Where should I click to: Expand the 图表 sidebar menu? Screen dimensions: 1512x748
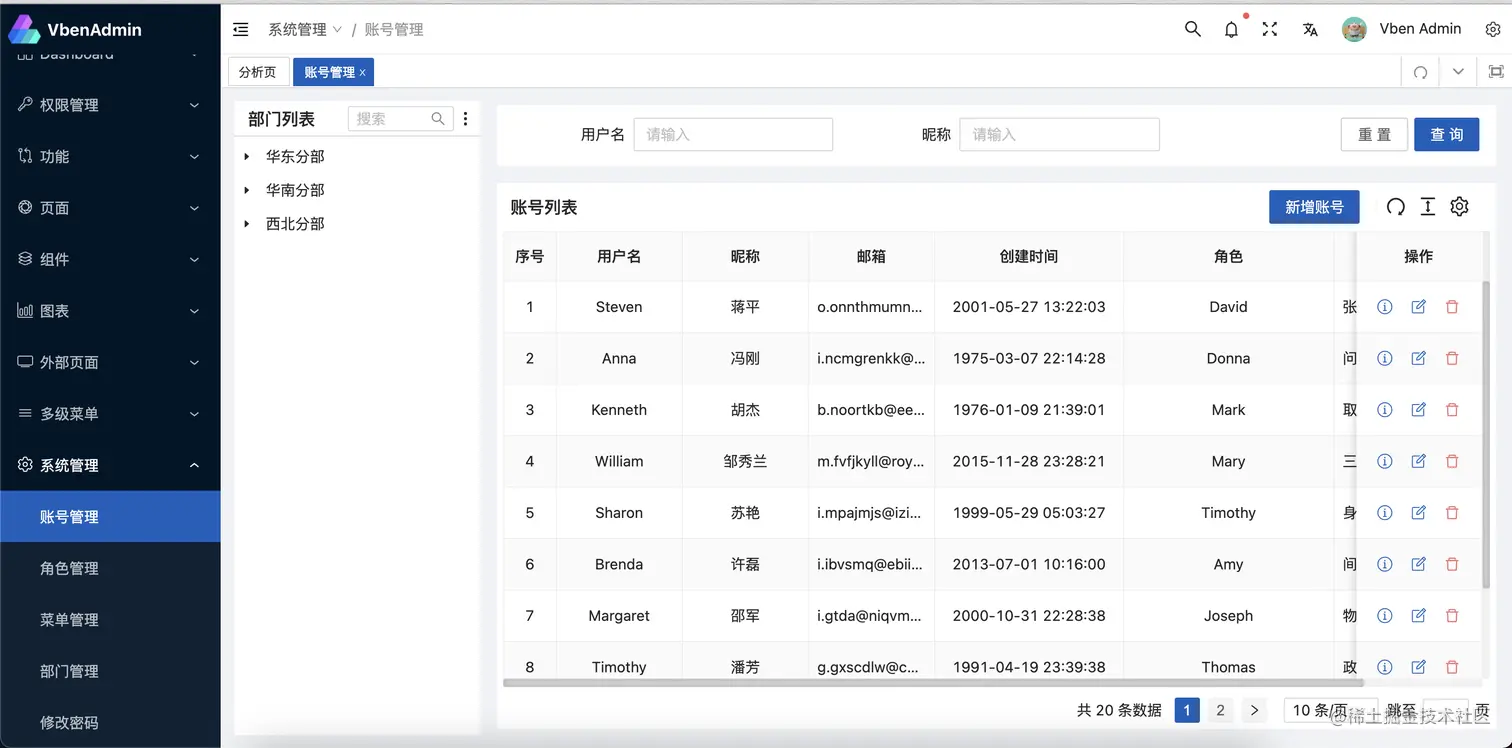pos(110,311)
